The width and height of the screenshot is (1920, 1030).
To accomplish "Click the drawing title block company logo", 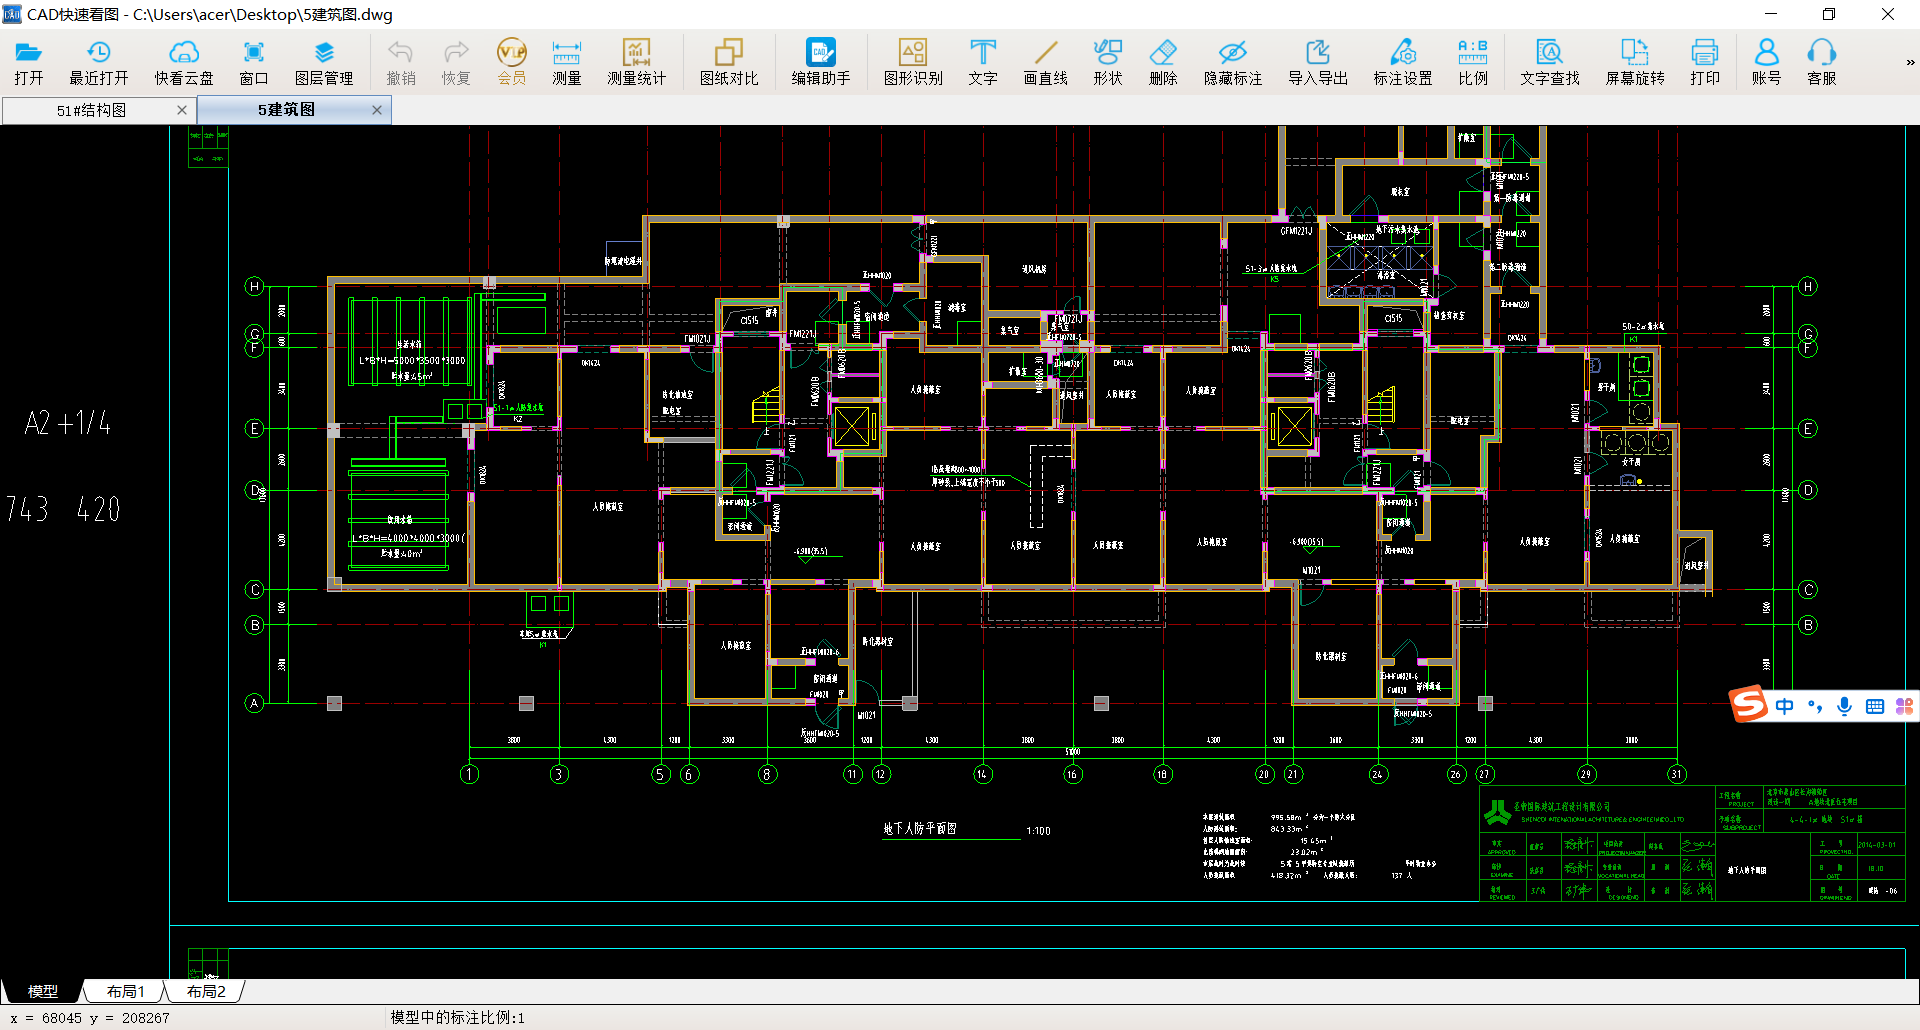I will pos(1497,813).
